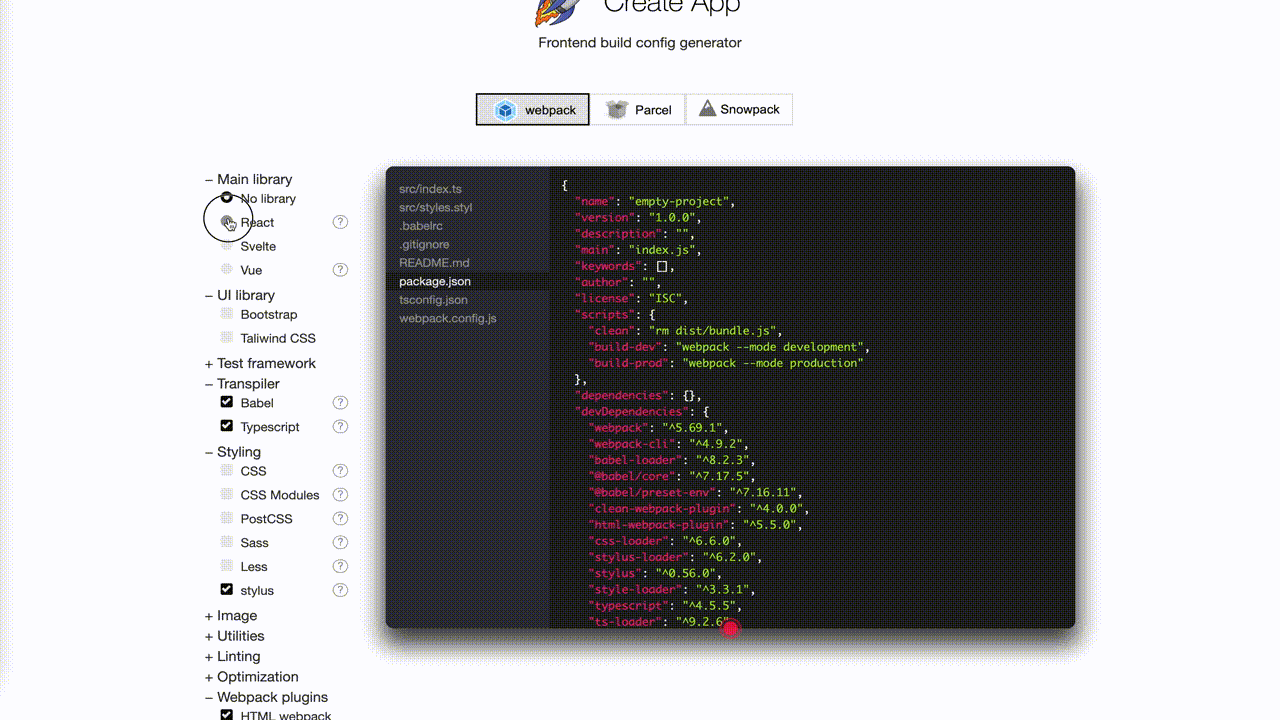The width and height of the screenshot is (1280, 720).
Task: Open the Babel help question mark icon
Action: [x=340, y=402]
